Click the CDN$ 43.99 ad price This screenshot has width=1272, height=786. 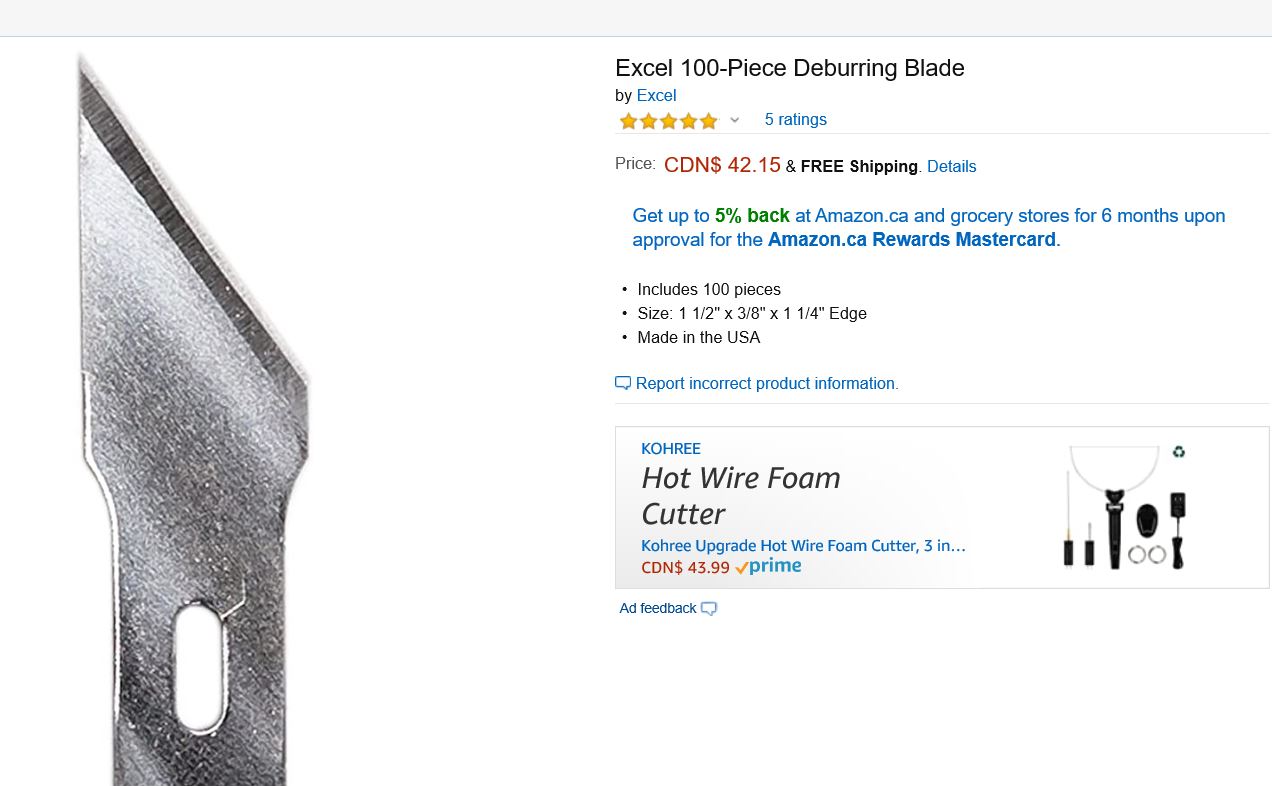coord(685,567)
